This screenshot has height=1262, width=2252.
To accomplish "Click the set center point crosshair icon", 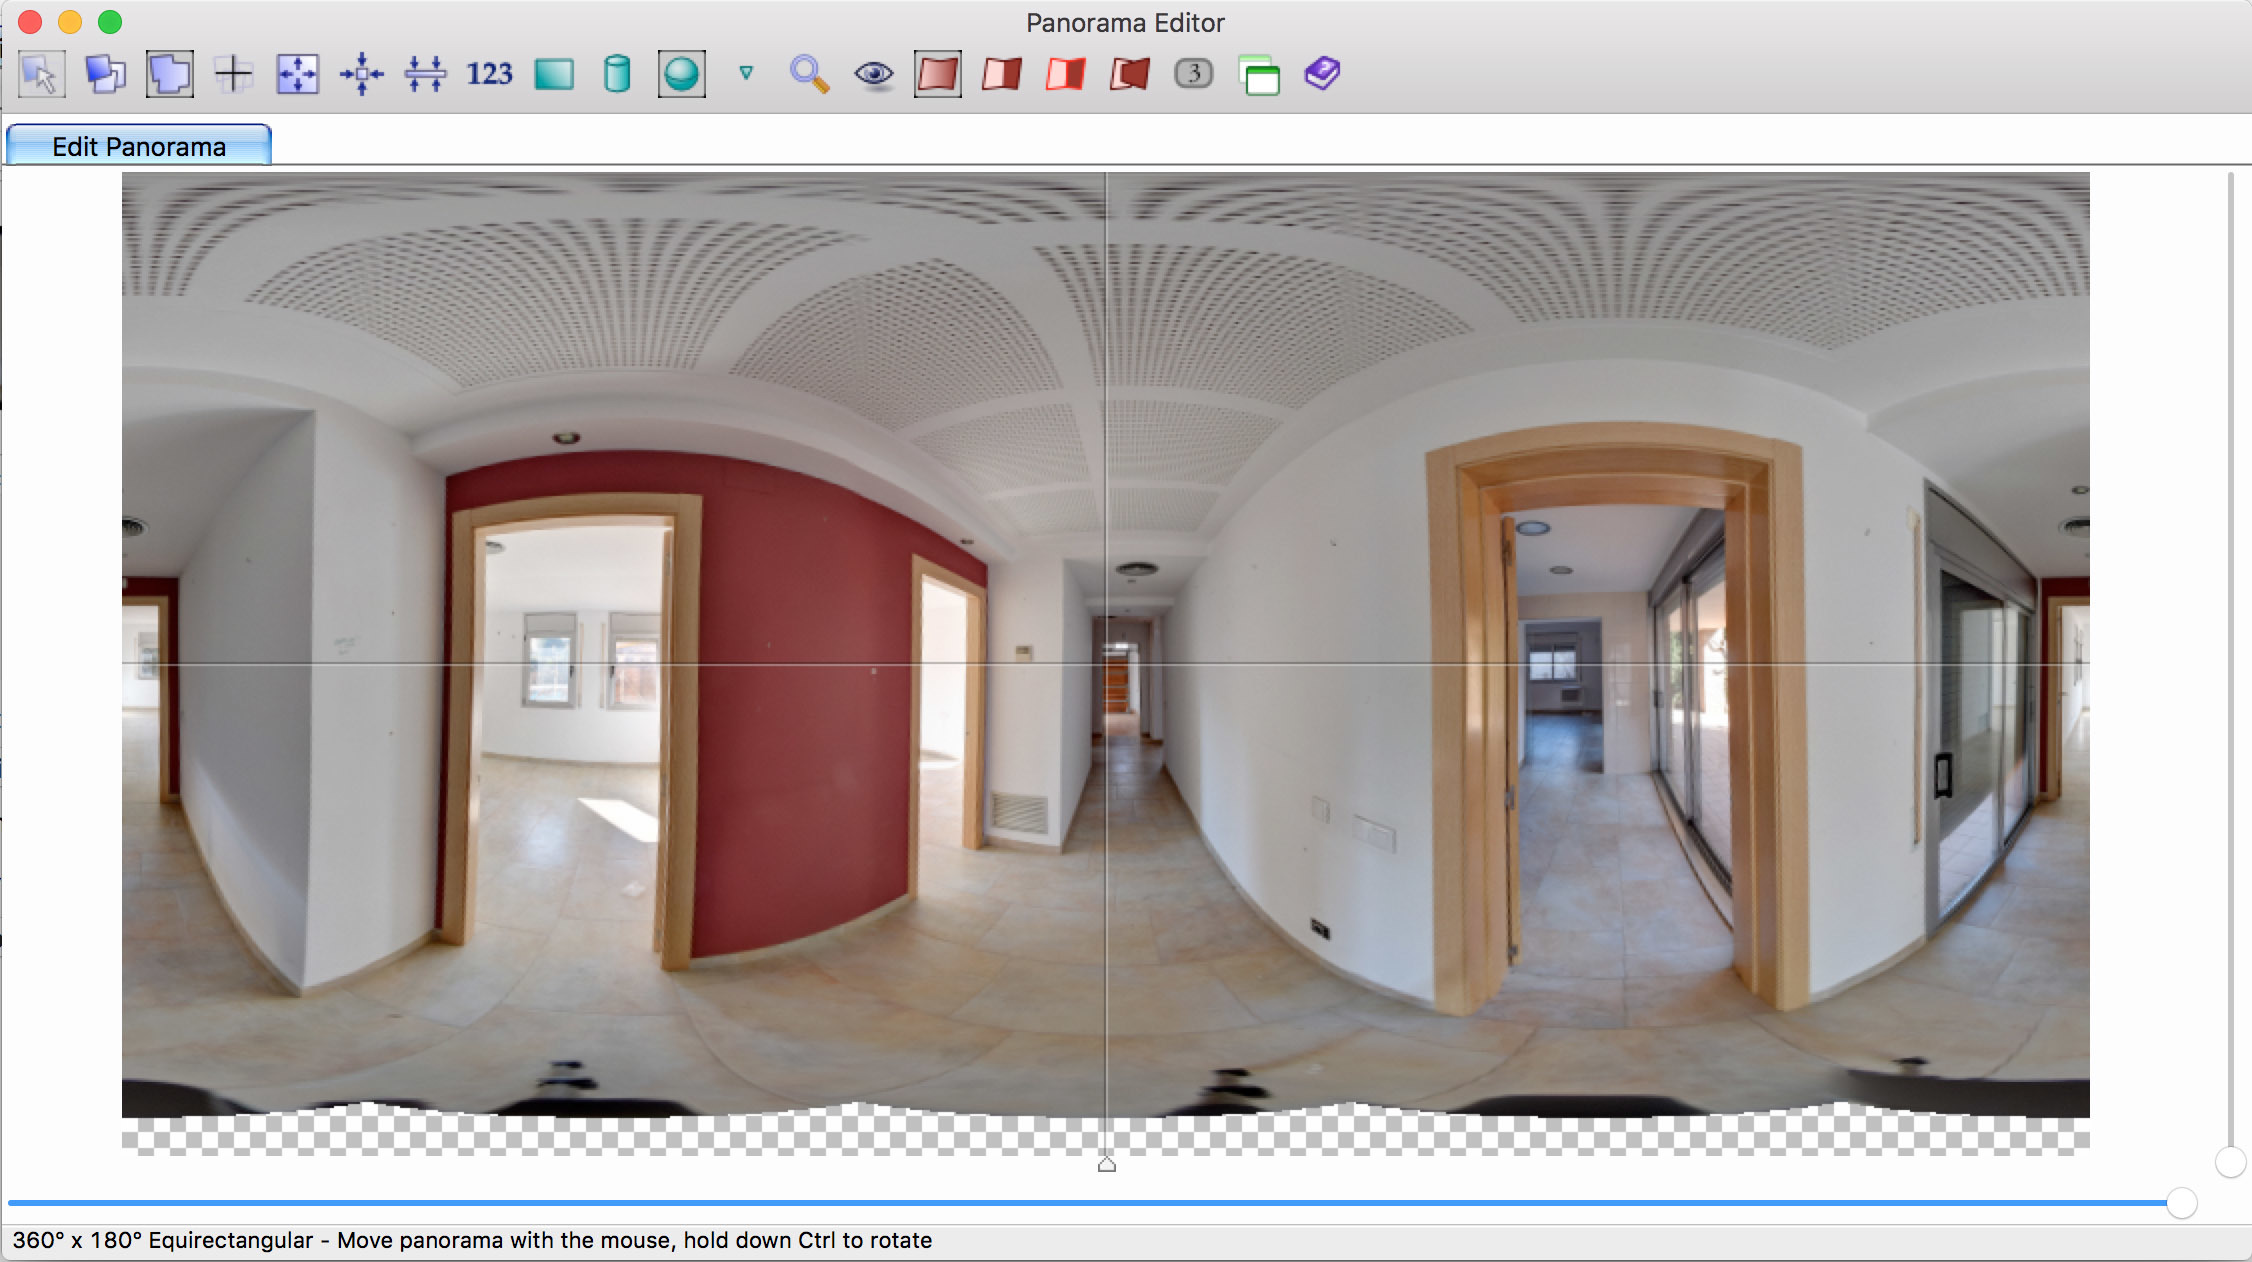I will 233,74.
